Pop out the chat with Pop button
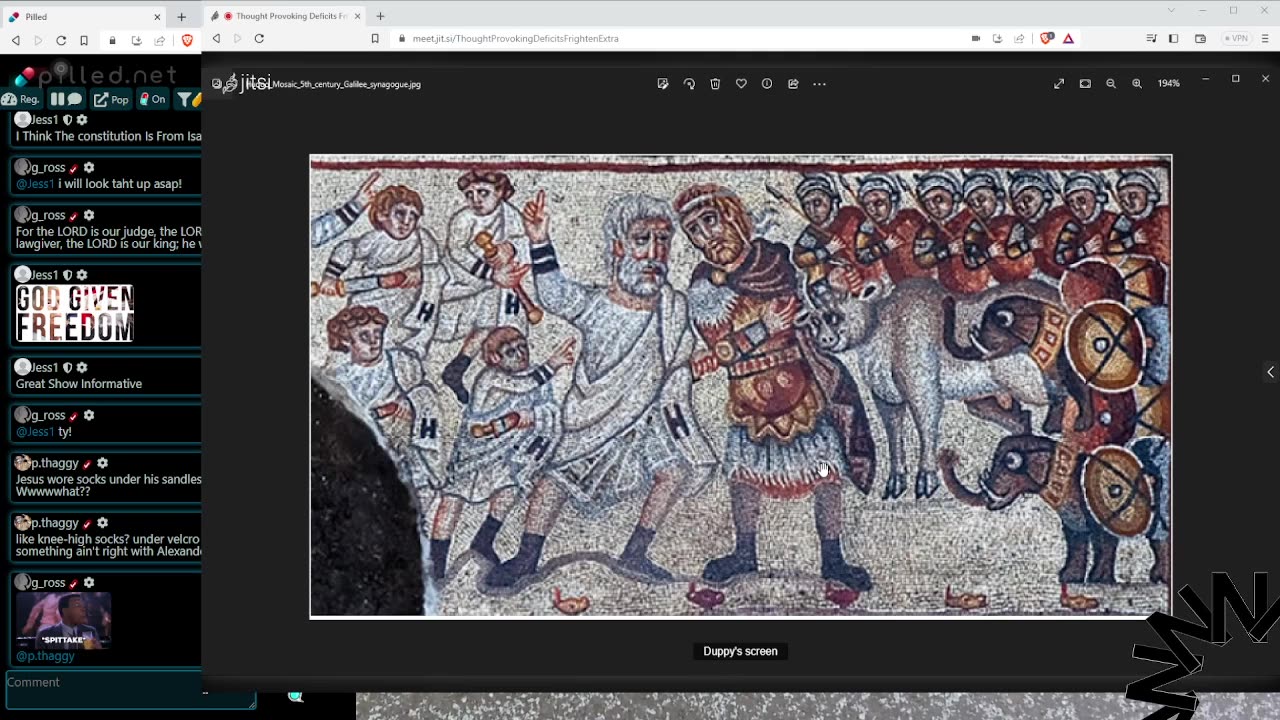This screenshot has height=720, width=1280. 112,99
